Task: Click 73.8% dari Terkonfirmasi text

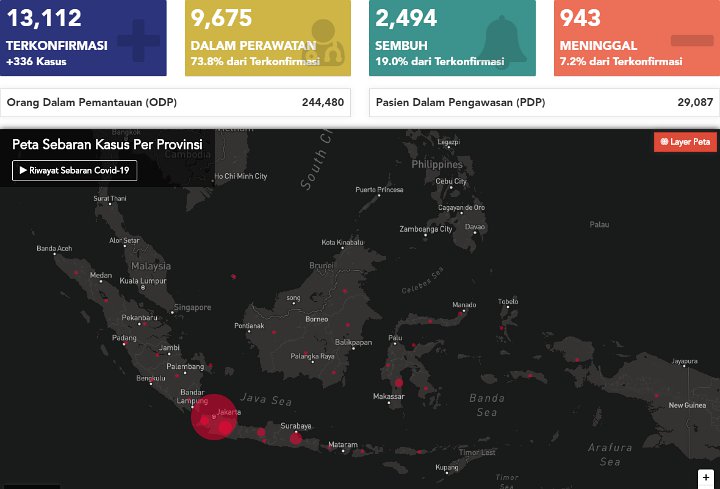Action: pos(255,61)
